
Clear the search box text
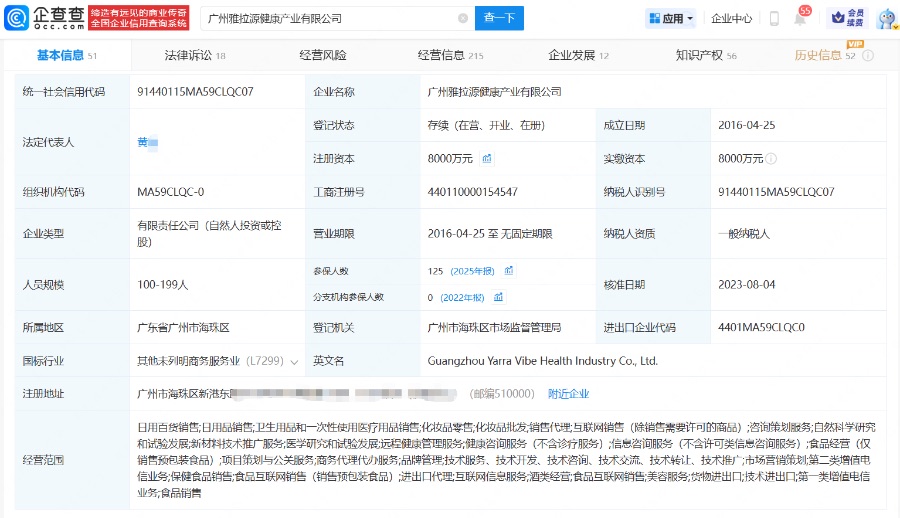tap(463, 18)
